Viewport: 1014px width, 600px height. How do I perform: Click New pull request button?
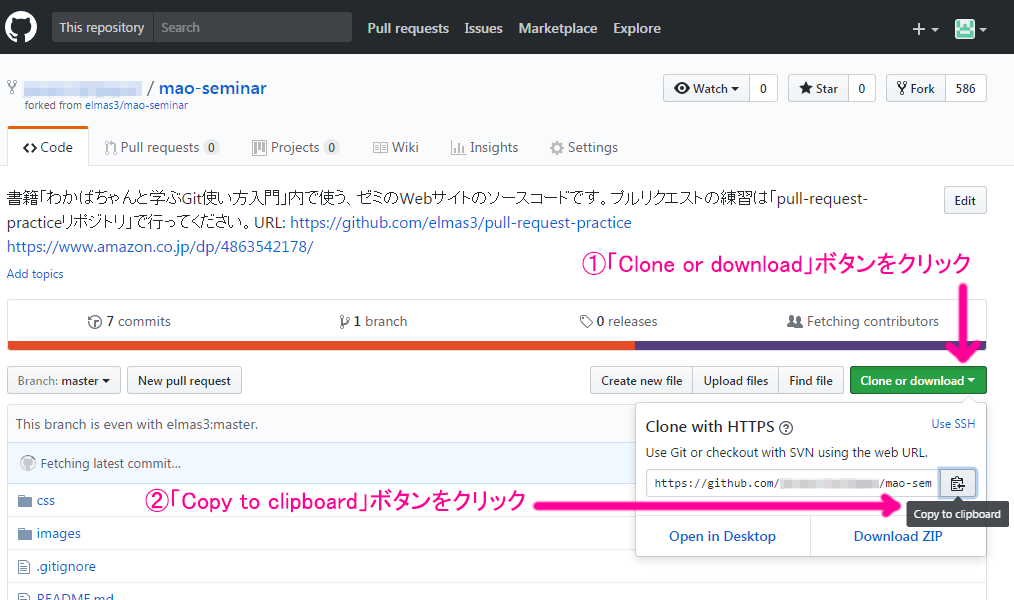click(184, 380)
